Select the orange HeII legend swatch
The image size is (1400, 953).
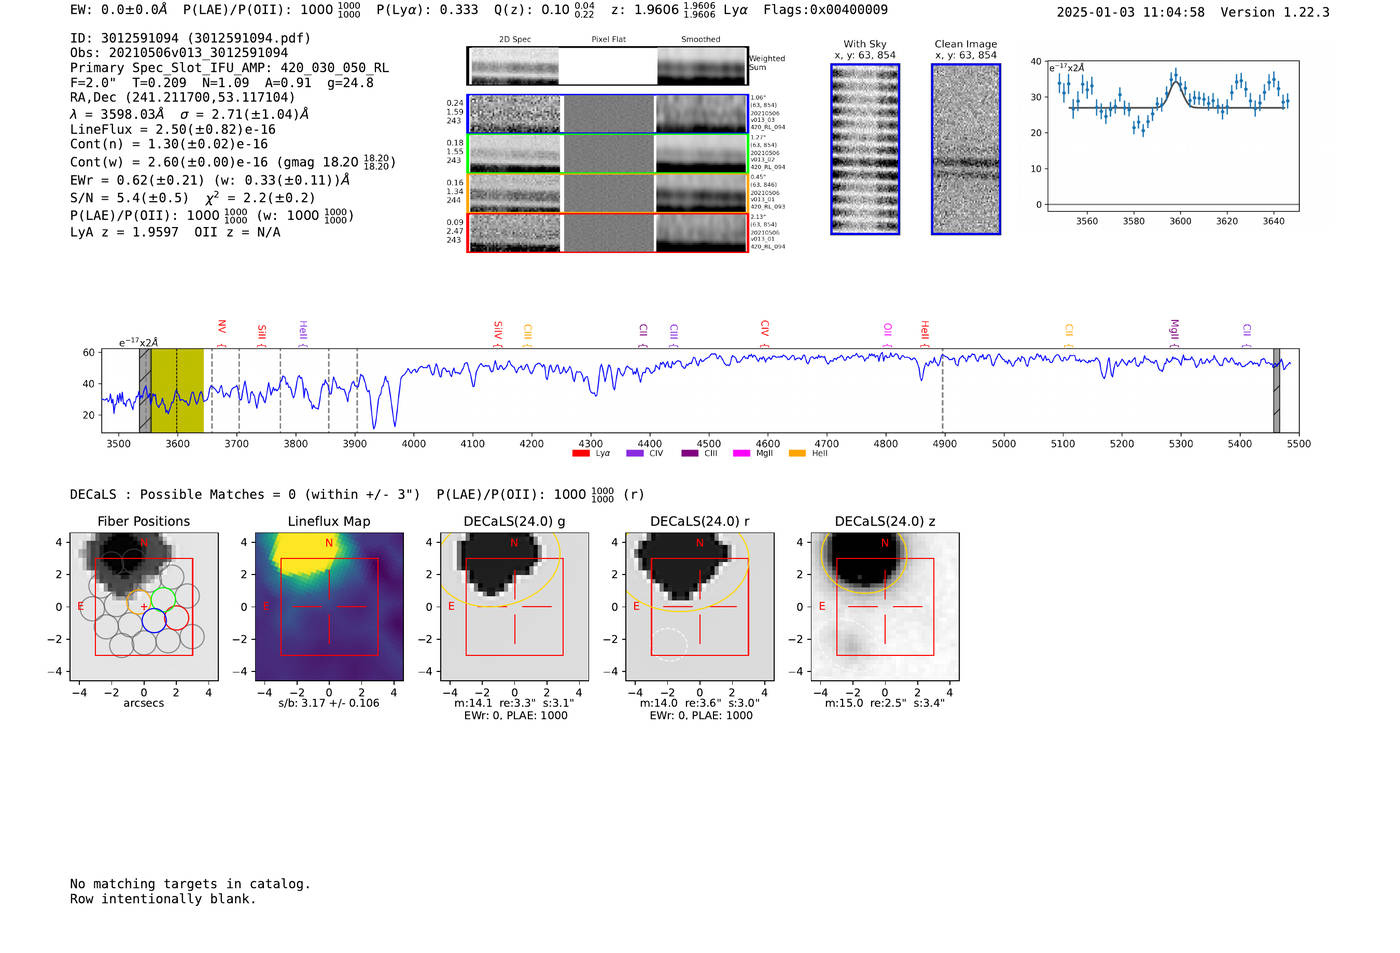point(797,454)
